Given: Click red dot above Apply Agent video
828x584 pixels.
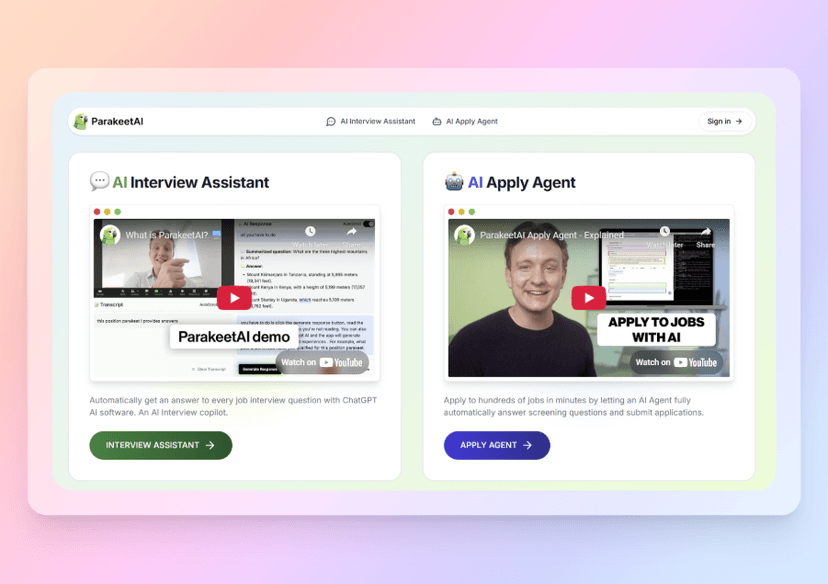Looking at the screenshot, I should pyautogui.click(x=451, y=212).
